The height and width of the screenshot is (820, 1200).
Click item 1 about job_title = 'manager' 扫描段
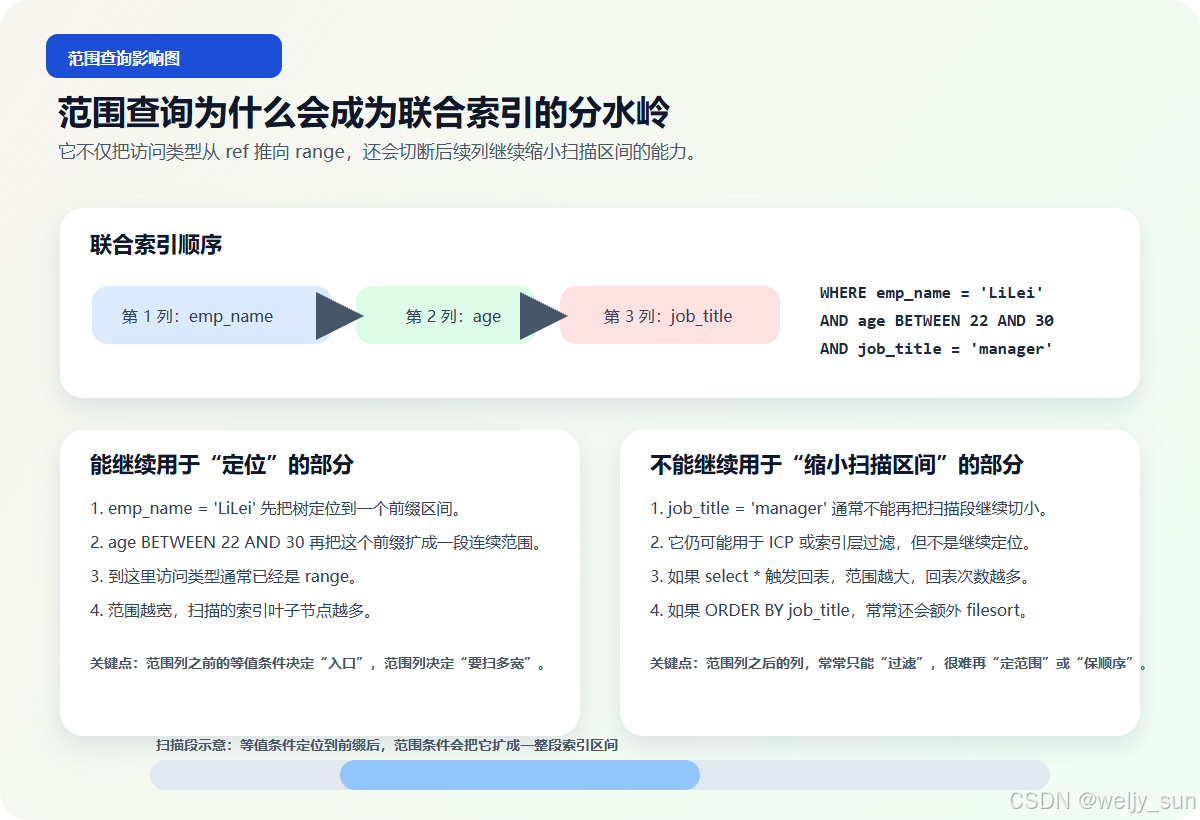click(850, 509)
